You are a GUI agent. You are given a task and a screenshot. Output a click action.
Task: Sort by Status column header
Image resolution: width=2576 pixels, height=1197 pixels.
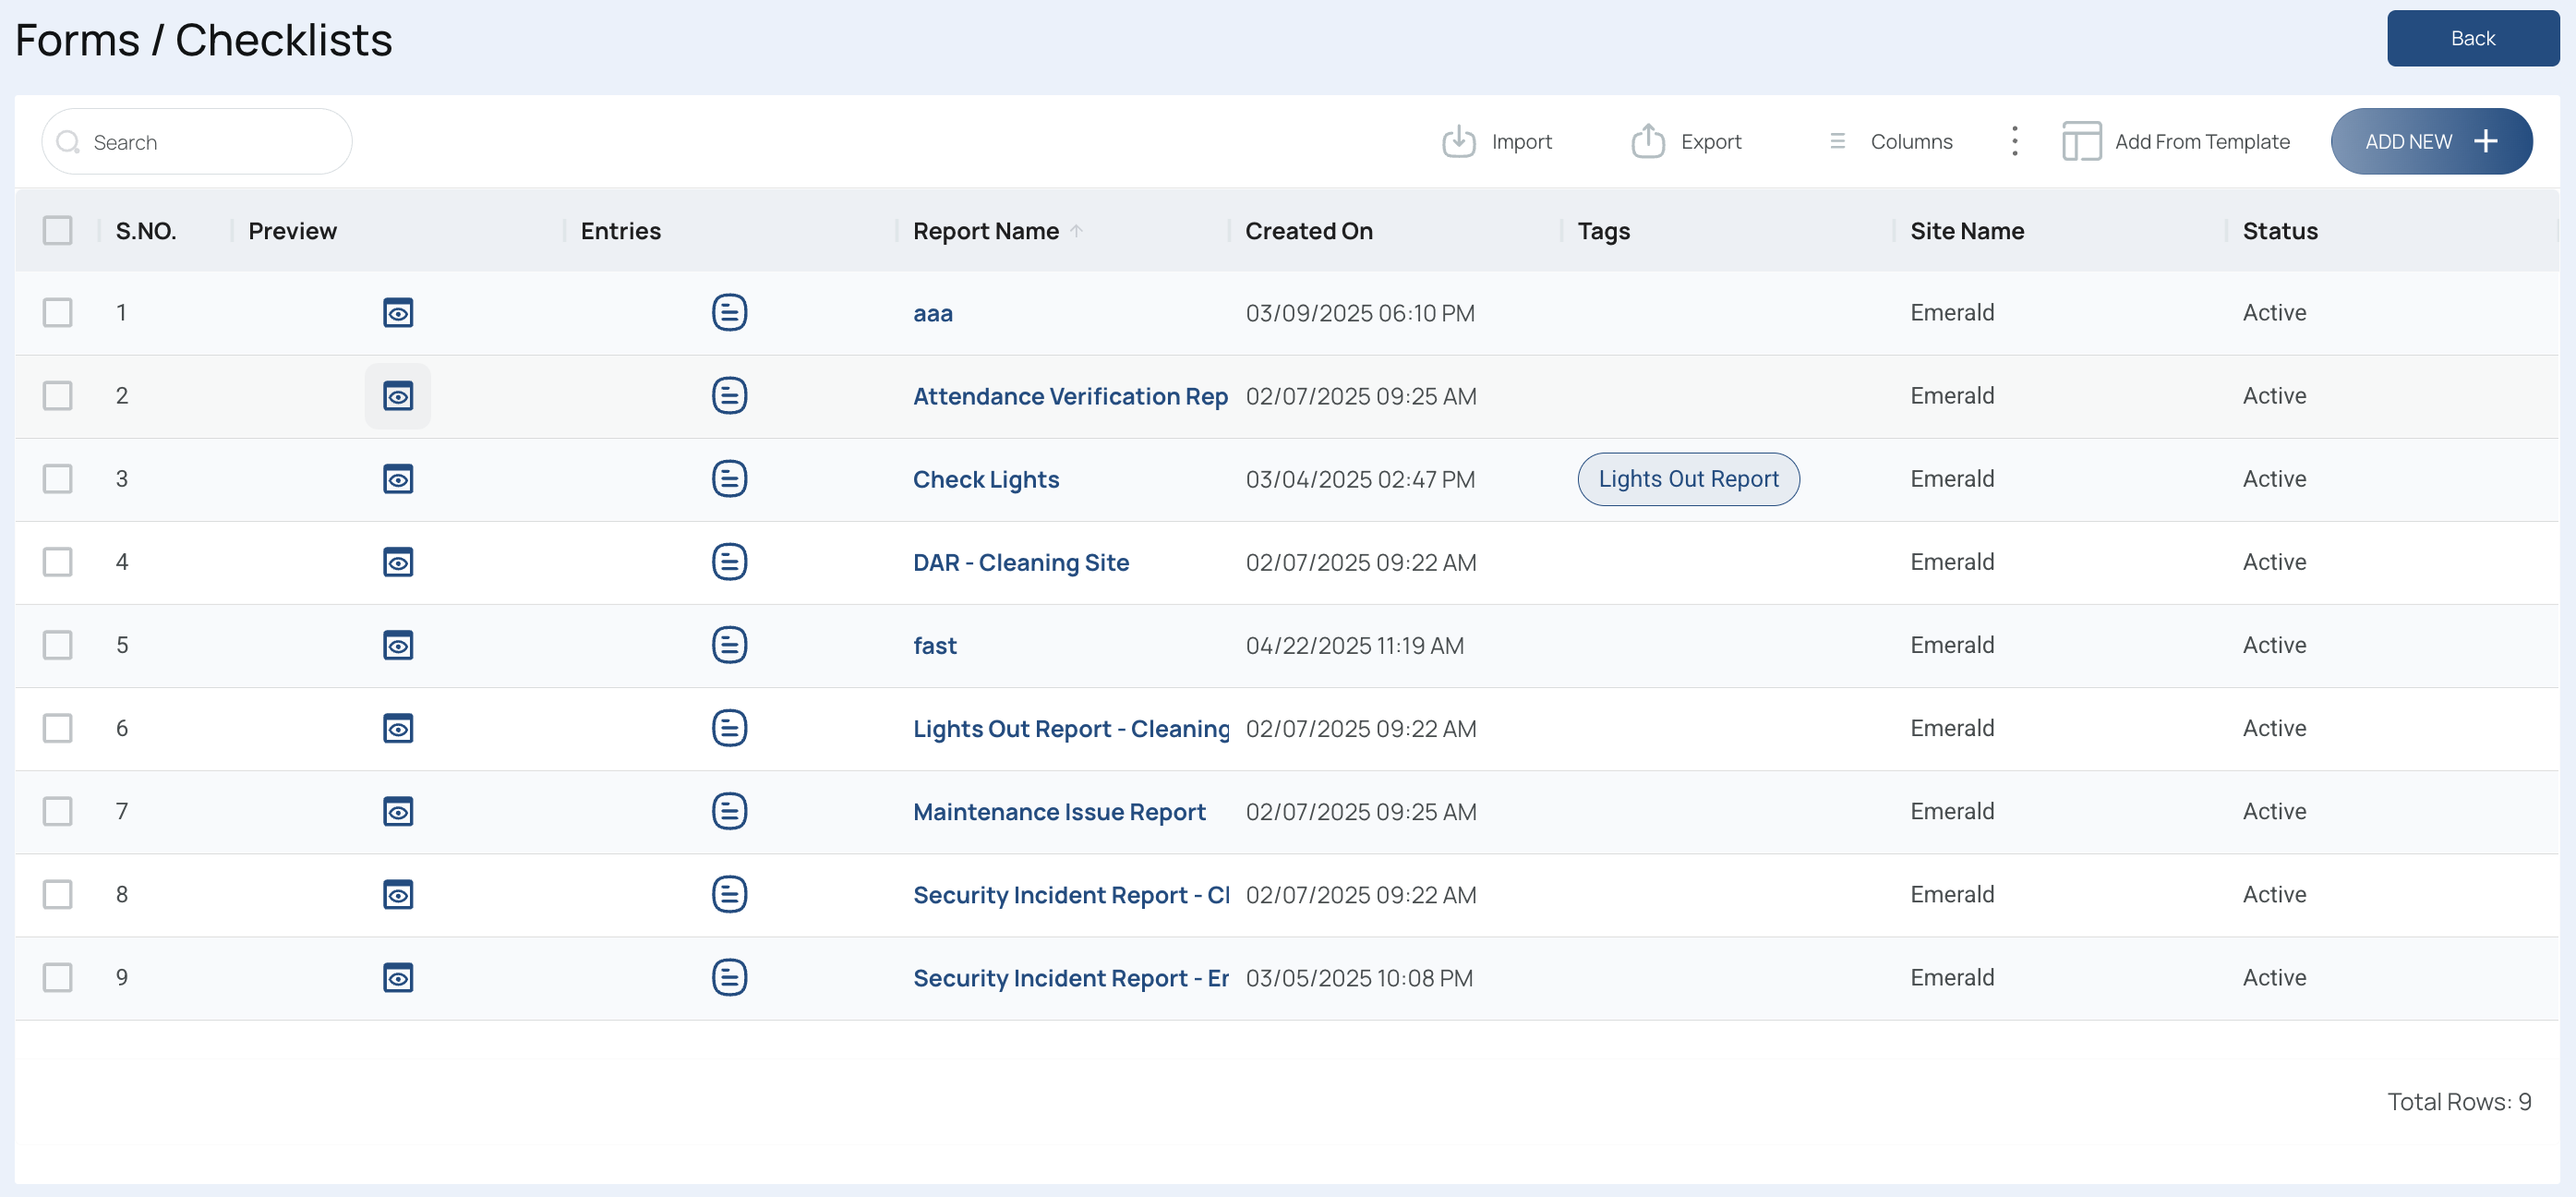[2279, 231]
